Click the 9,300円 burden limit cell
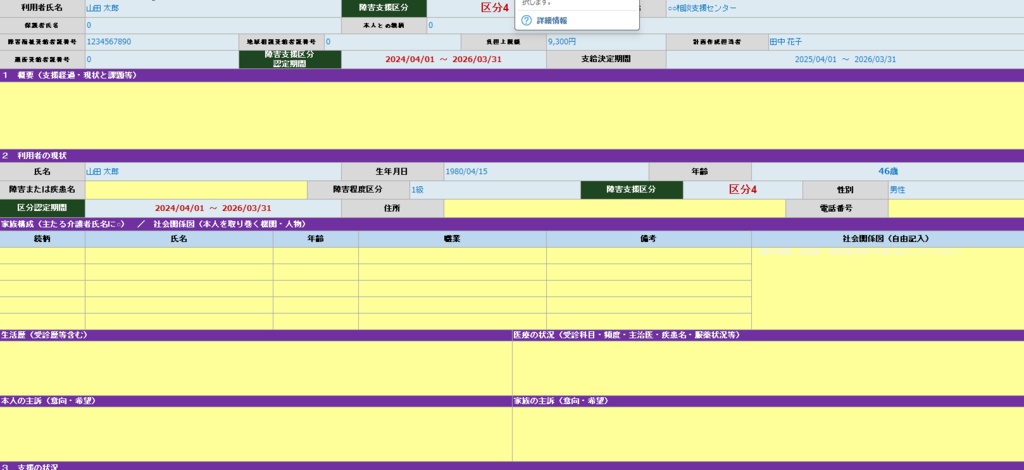Viewport: 1024px width, 470px height. (606, 42)
